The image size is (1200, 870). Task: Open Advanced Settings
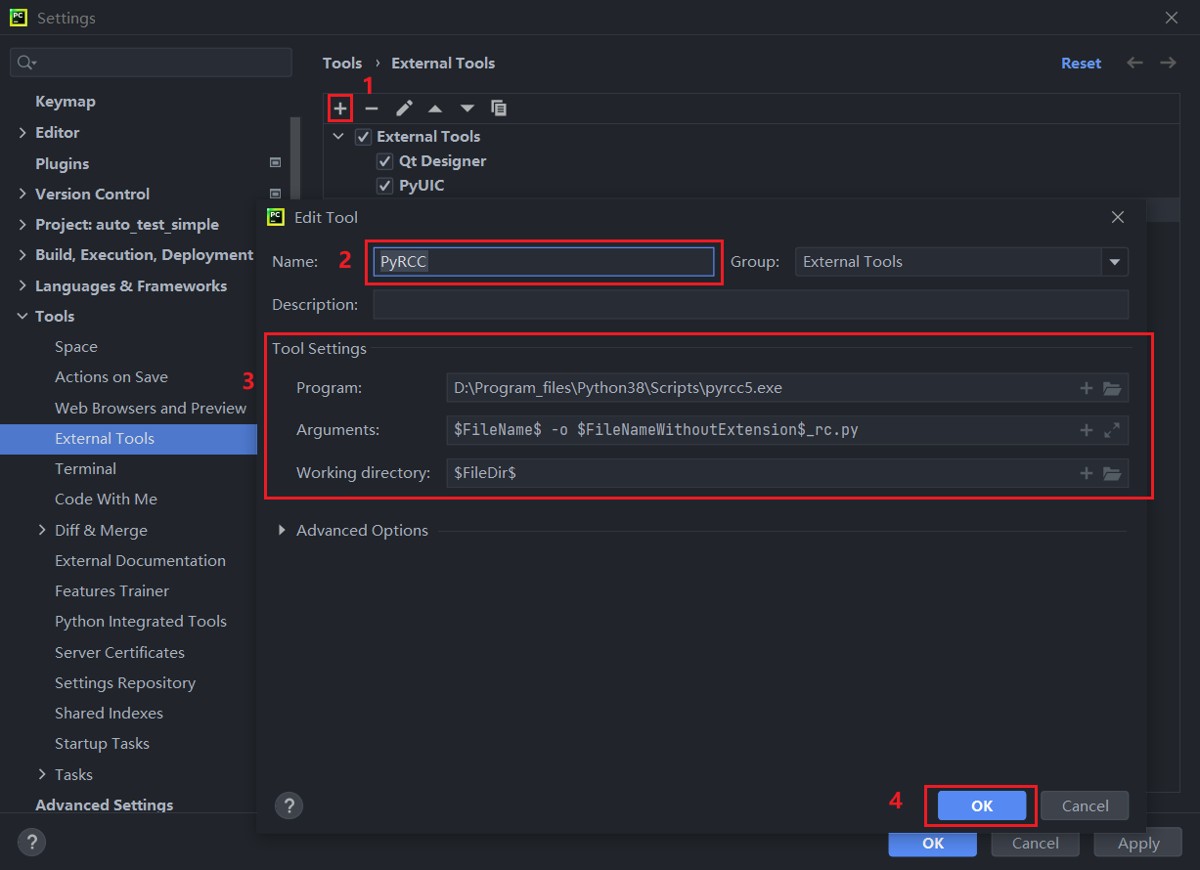tap(104, 805)
